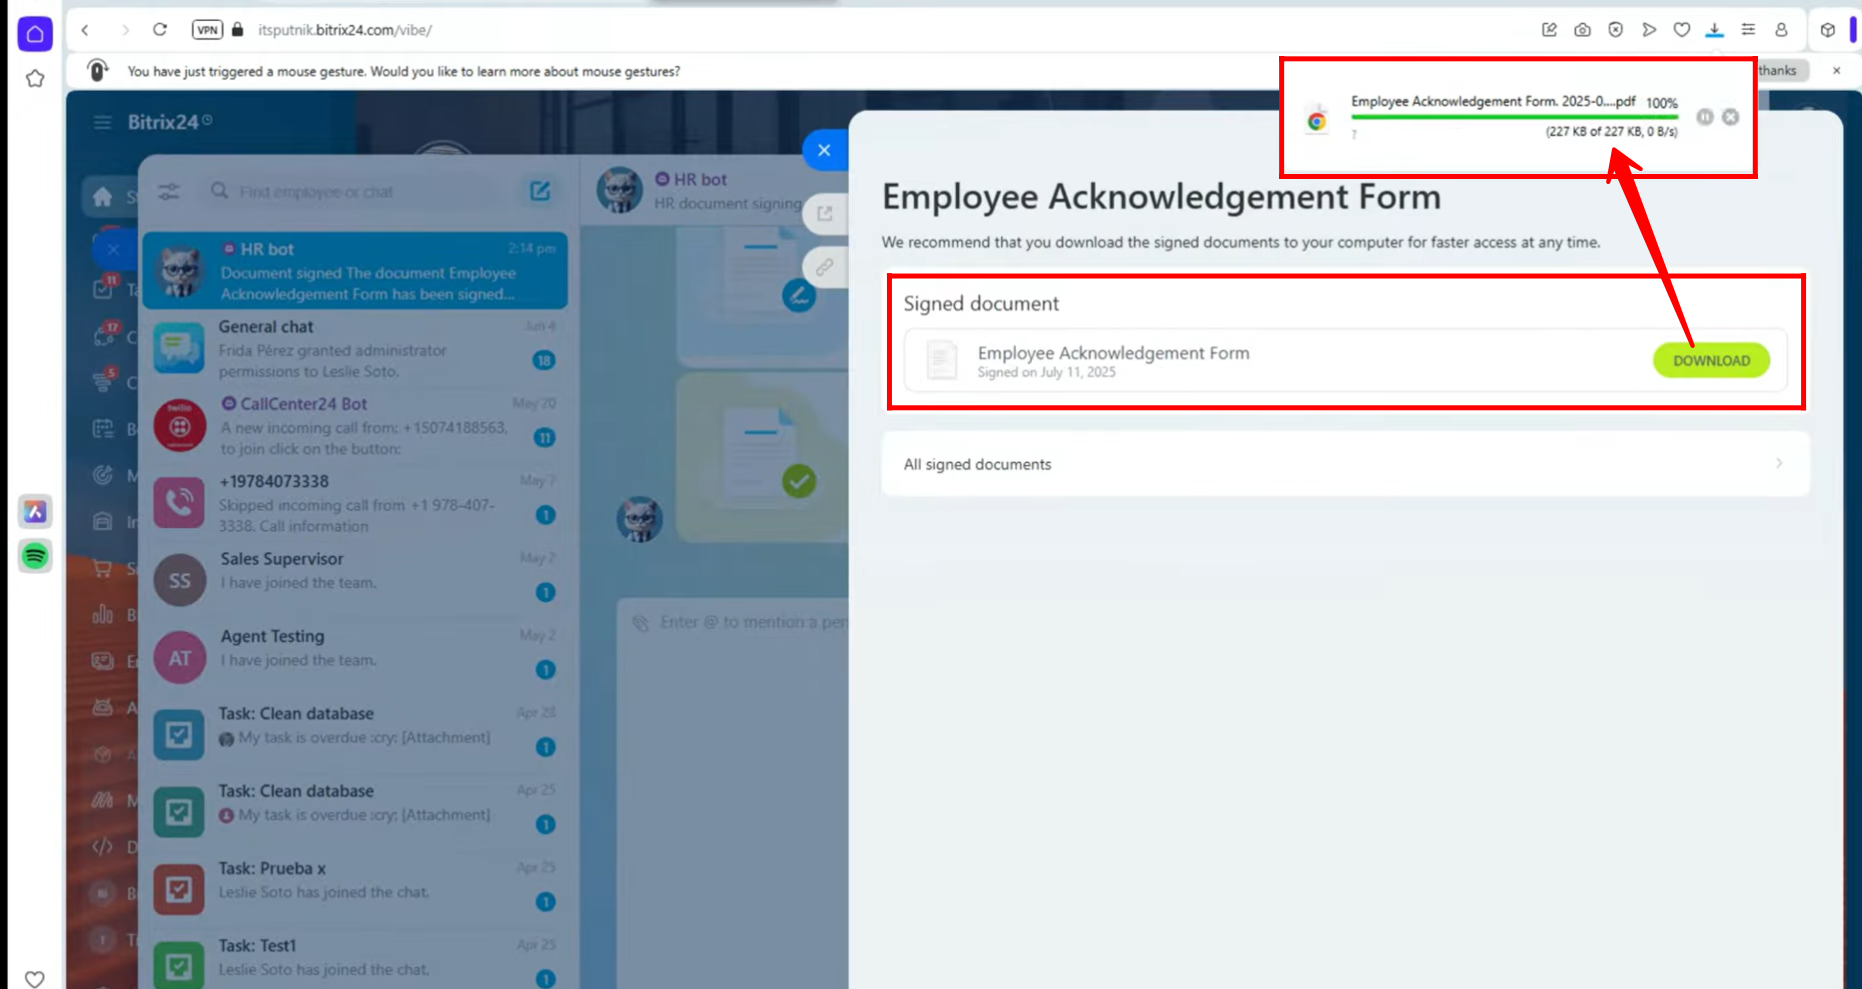Toggle the VPN badge in address bar
1862x989 pixels.
tap(207, 30)
